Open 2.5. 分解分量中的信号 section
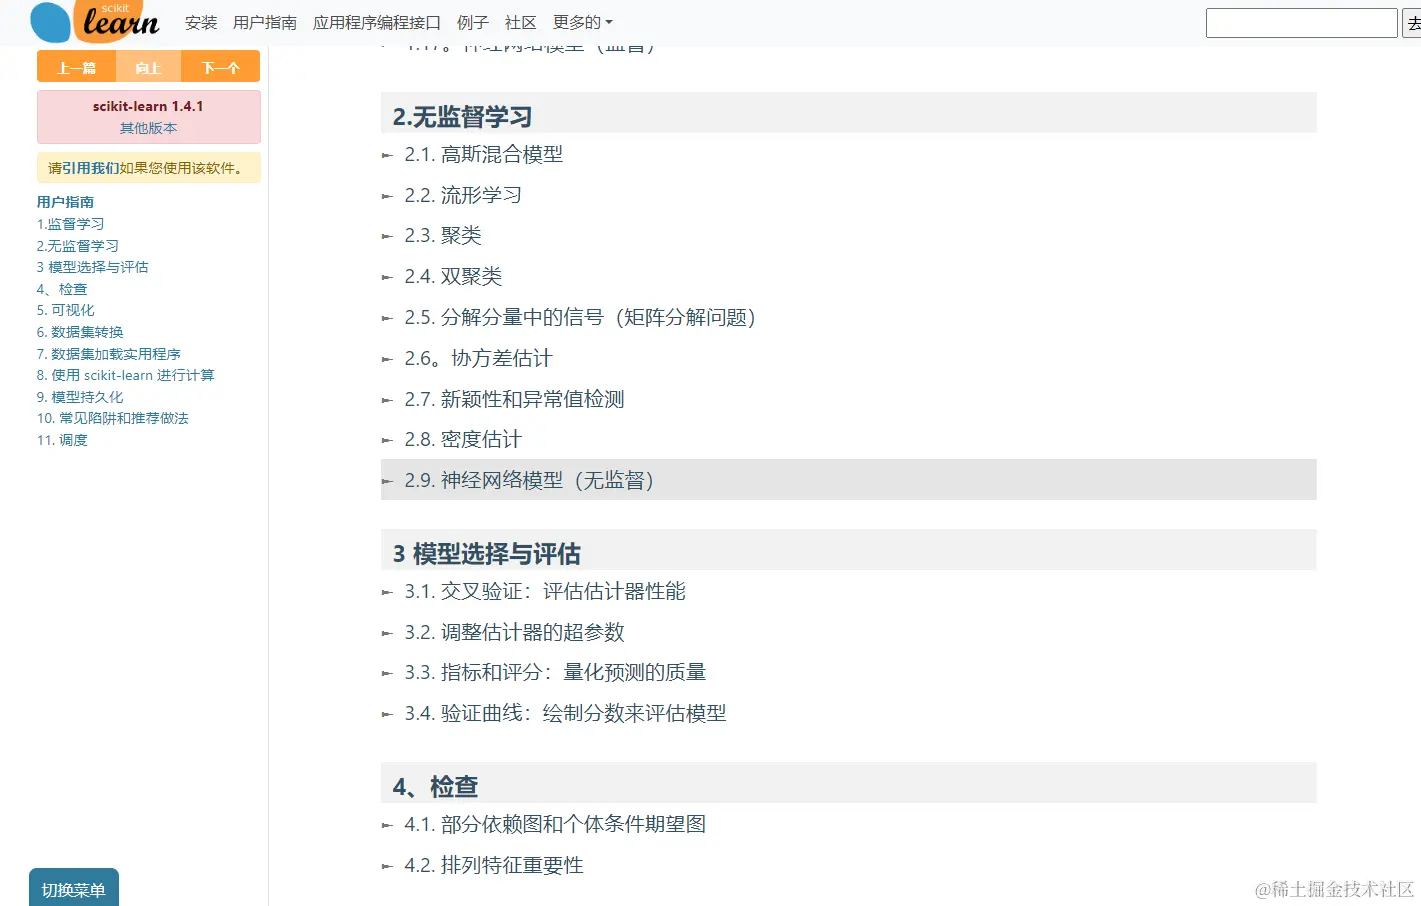This screenshot has height=906, width=1421. pyautogui.click(x=580, y=317)
